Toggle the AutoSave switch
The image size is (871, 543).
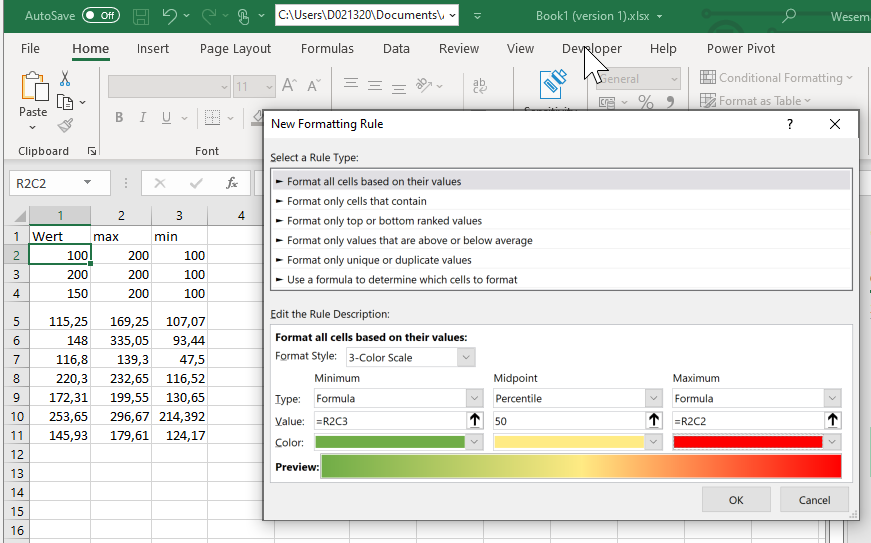[x=100, y=16]
